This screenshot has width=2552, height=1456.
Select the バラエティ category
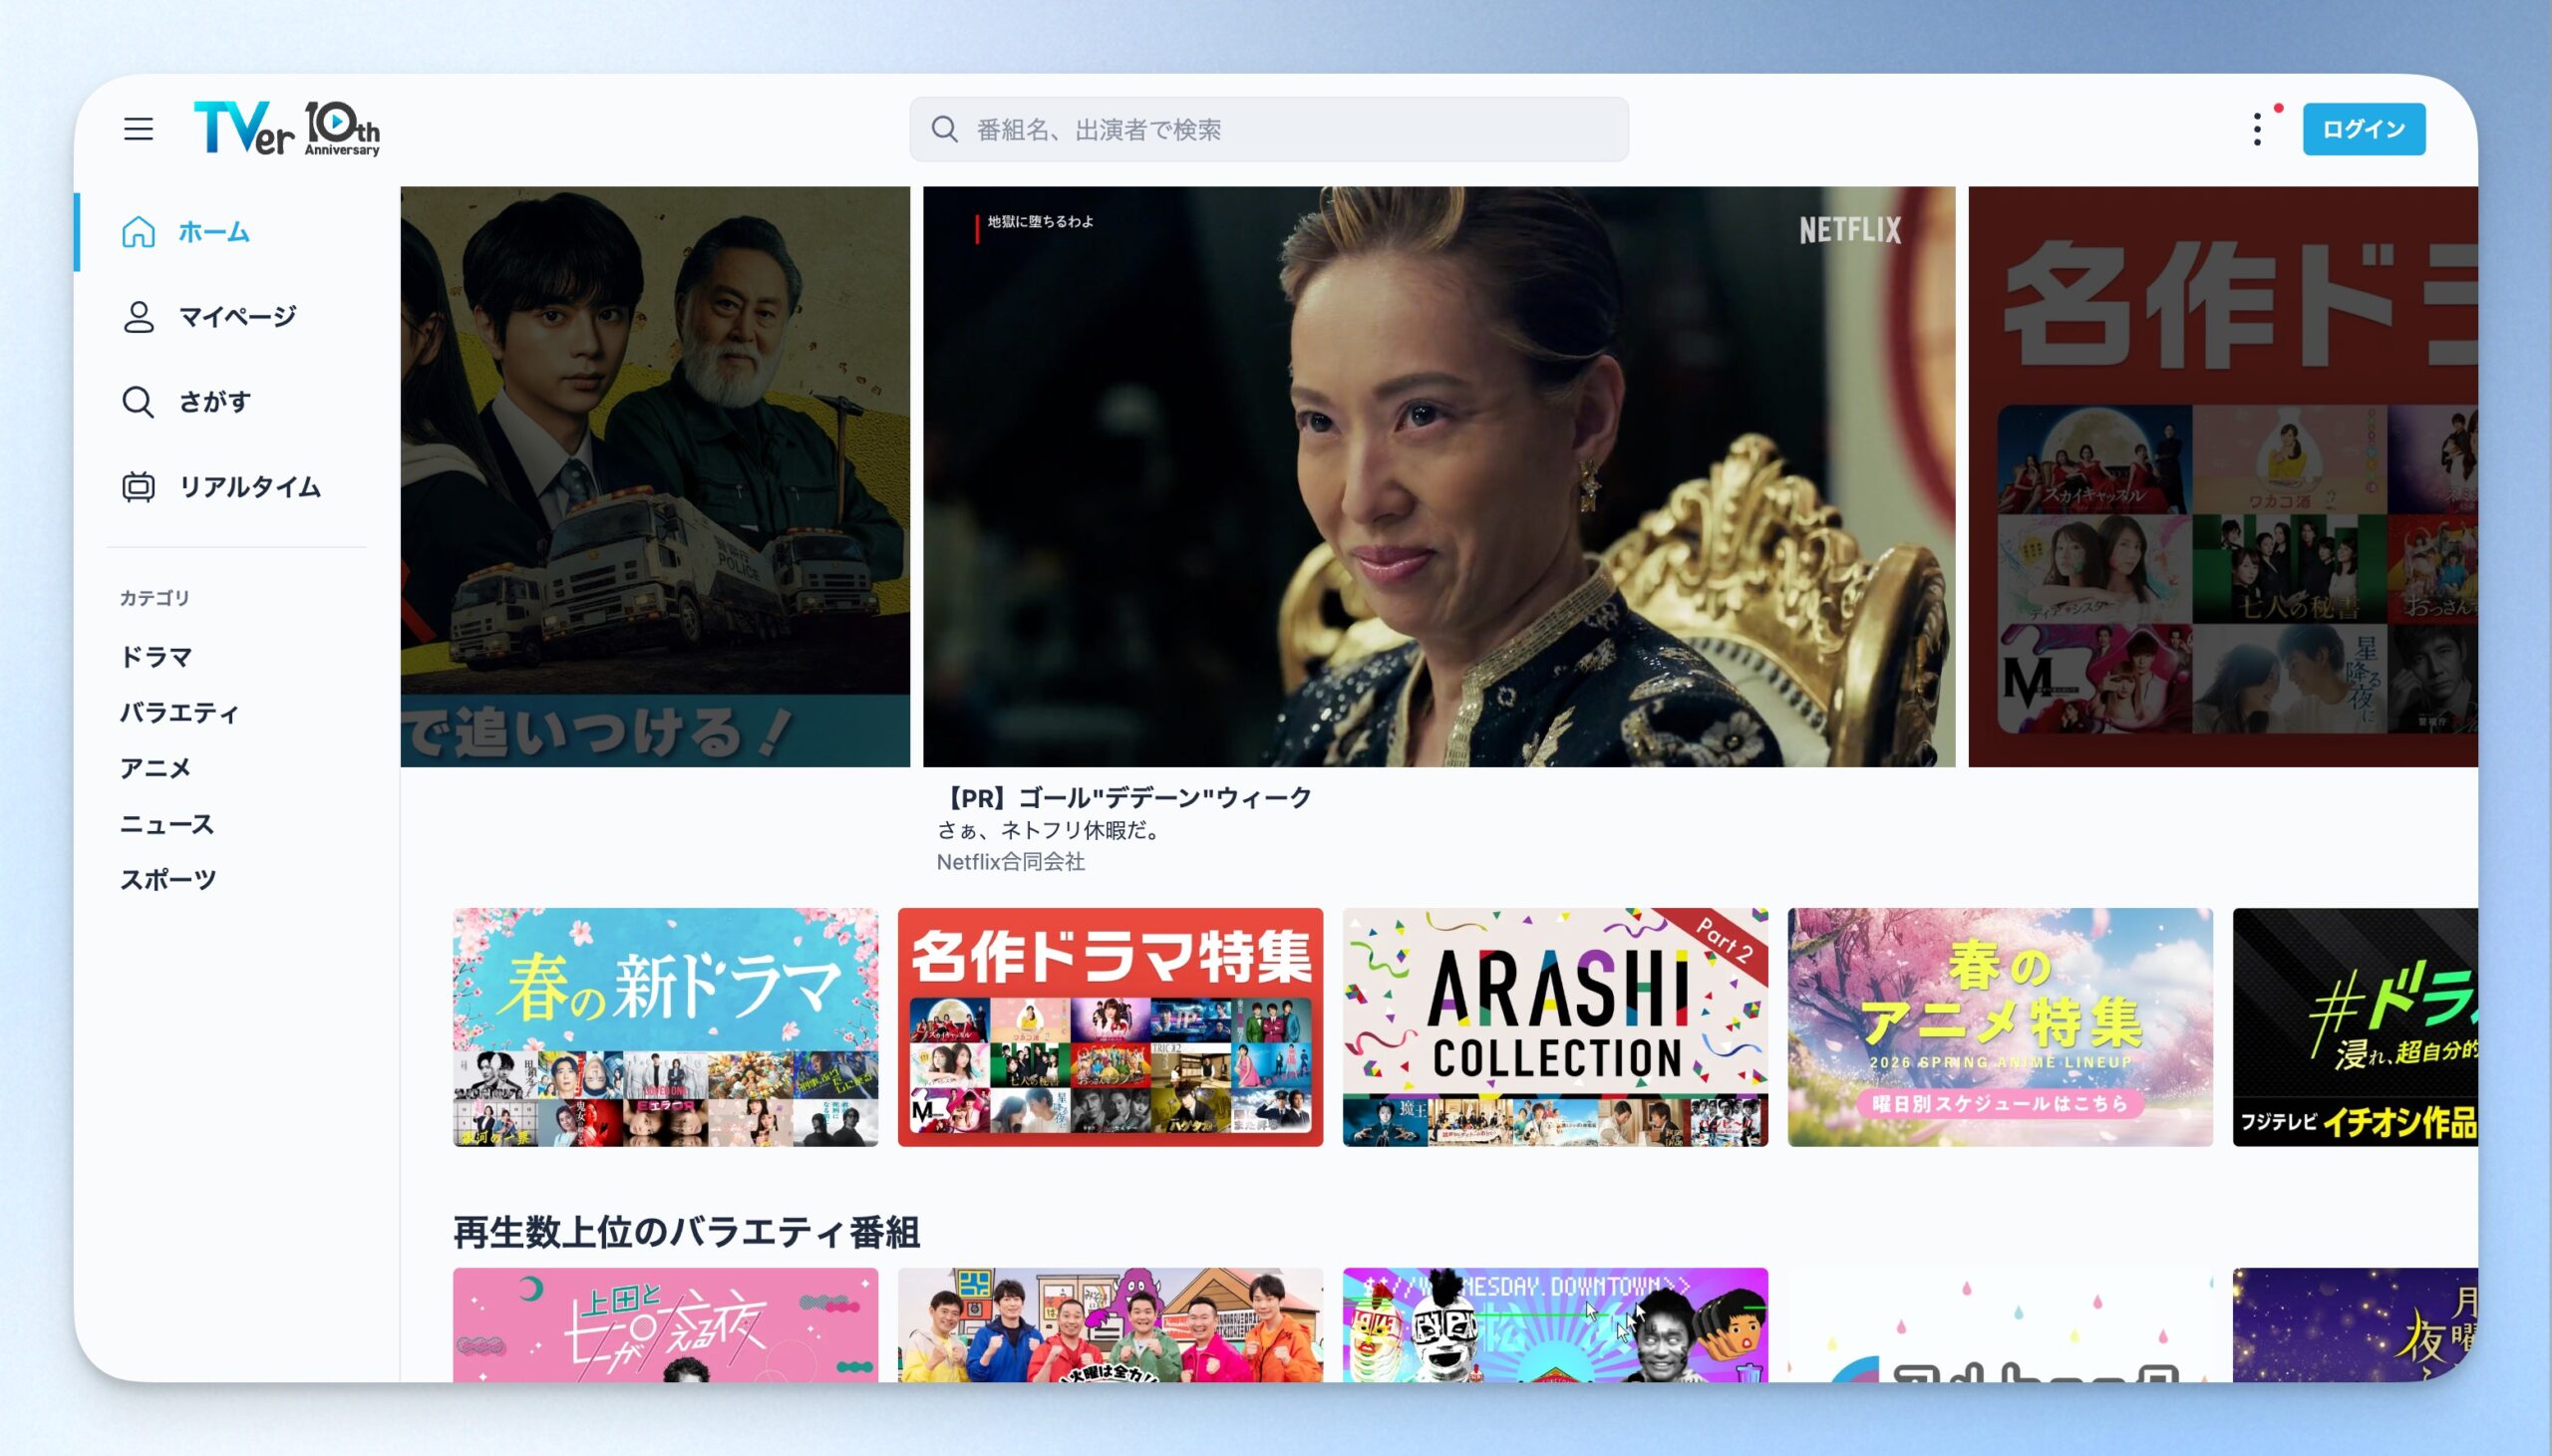pyautogui.click(x=180, y=713)
